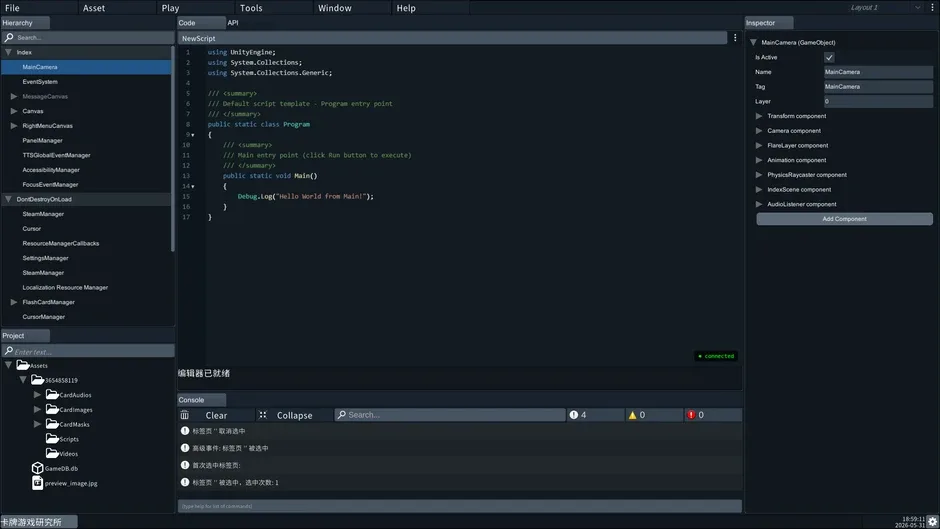
Task: Click the console command input field
Action: (x=460, y=506)
